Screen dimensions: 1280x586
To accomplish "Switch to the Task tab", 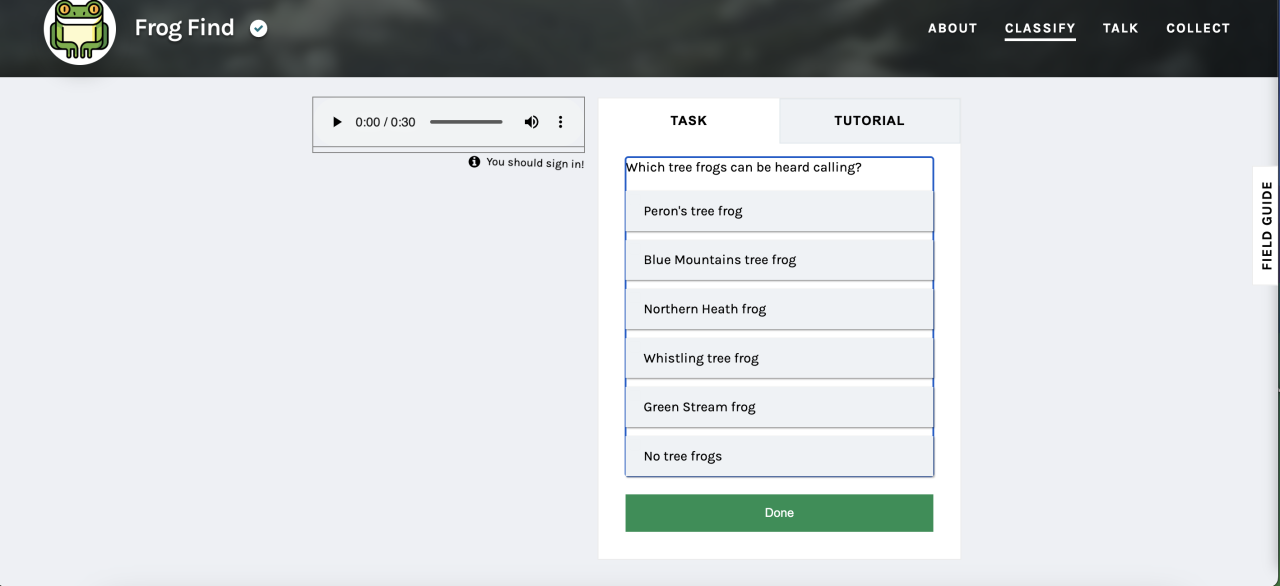I will pyautogui.click(x=688, y=121).
